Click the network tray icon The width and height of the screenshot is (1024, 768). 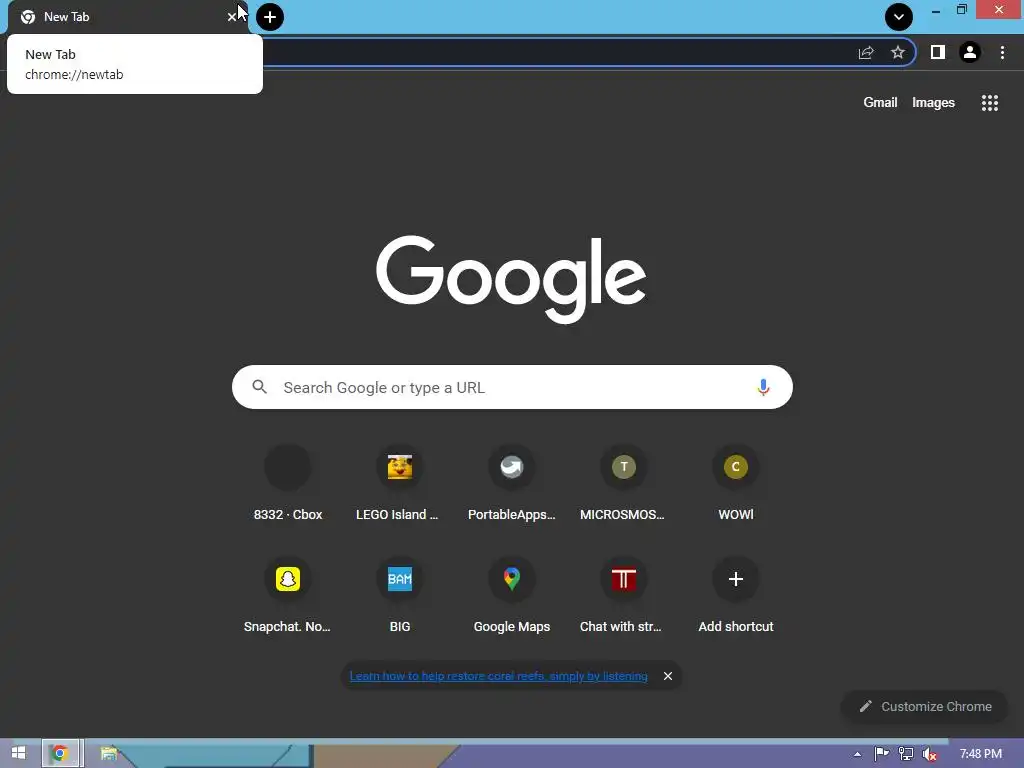pos(906,754)
